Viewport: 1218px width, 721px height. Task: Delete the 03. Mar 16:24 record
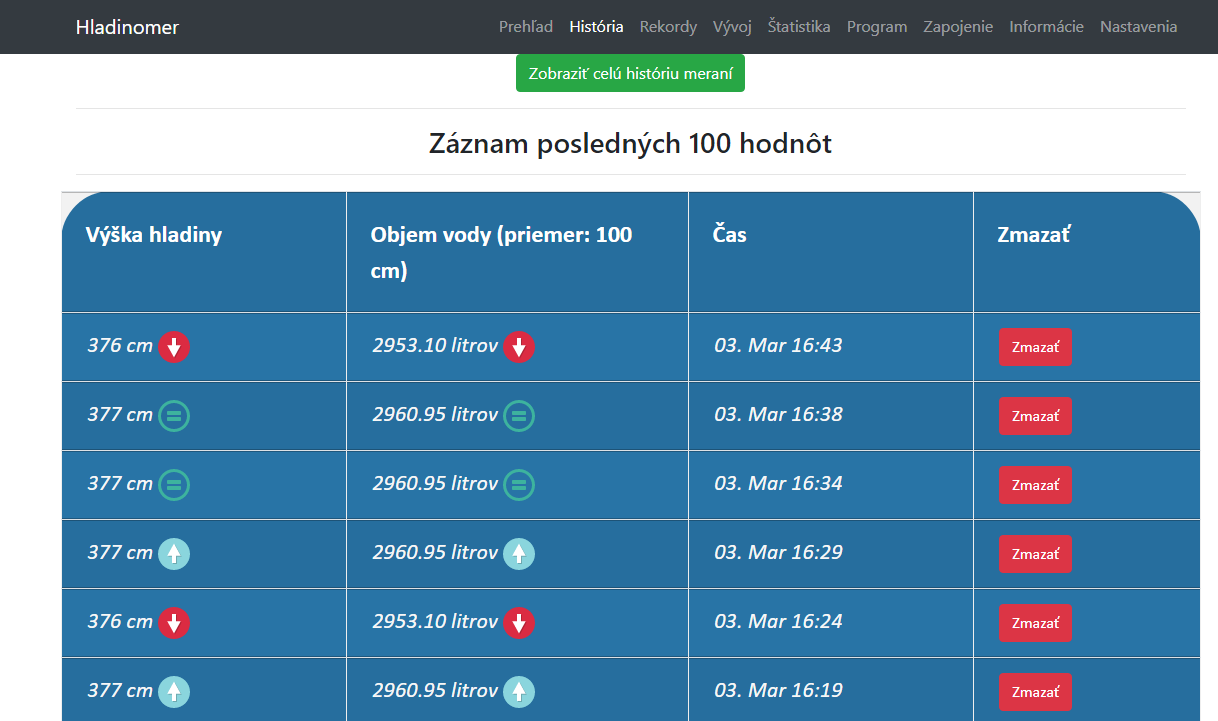(x=1035, y=623)
